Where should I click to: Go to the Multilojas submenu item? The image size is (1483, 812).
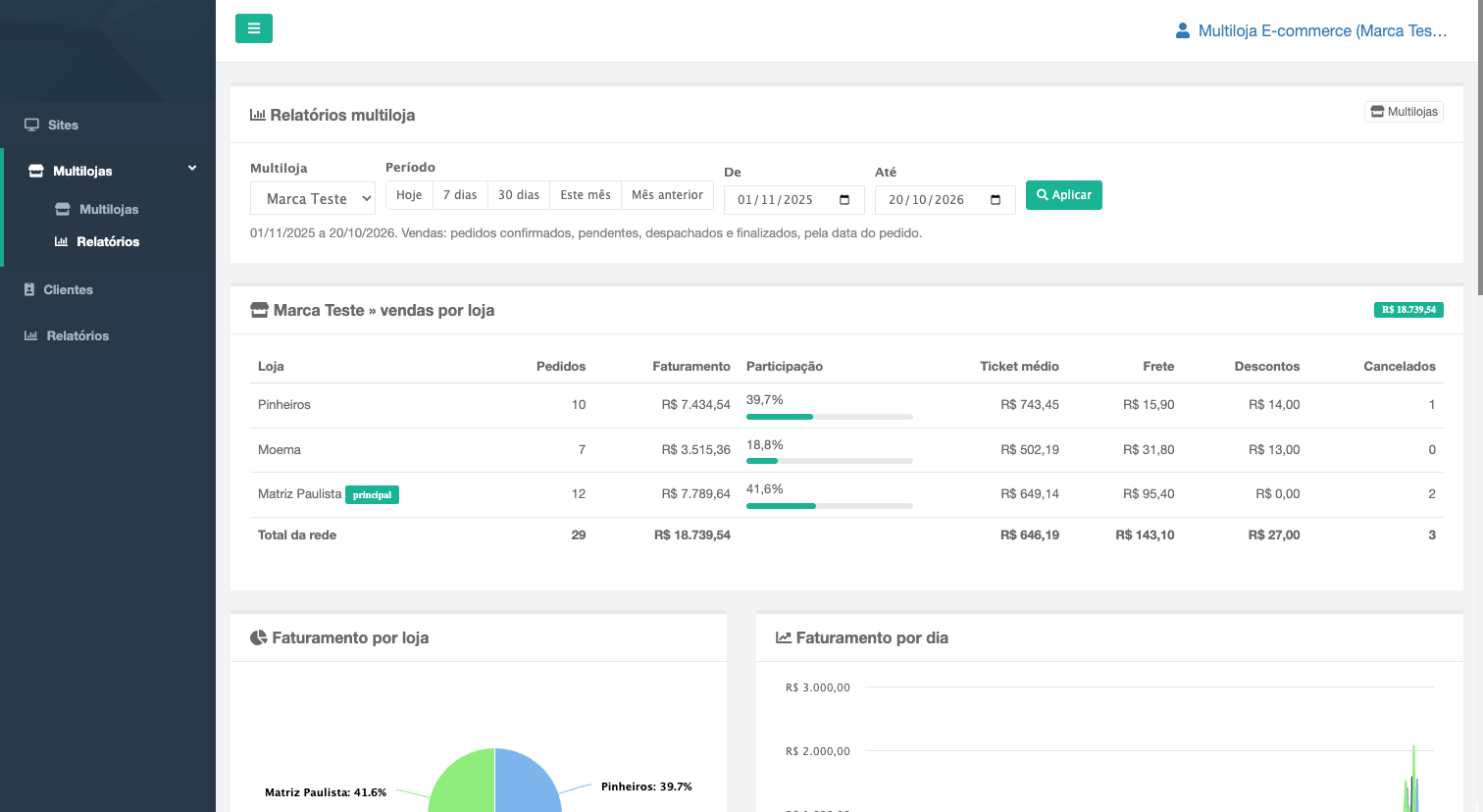click(108, 209)
